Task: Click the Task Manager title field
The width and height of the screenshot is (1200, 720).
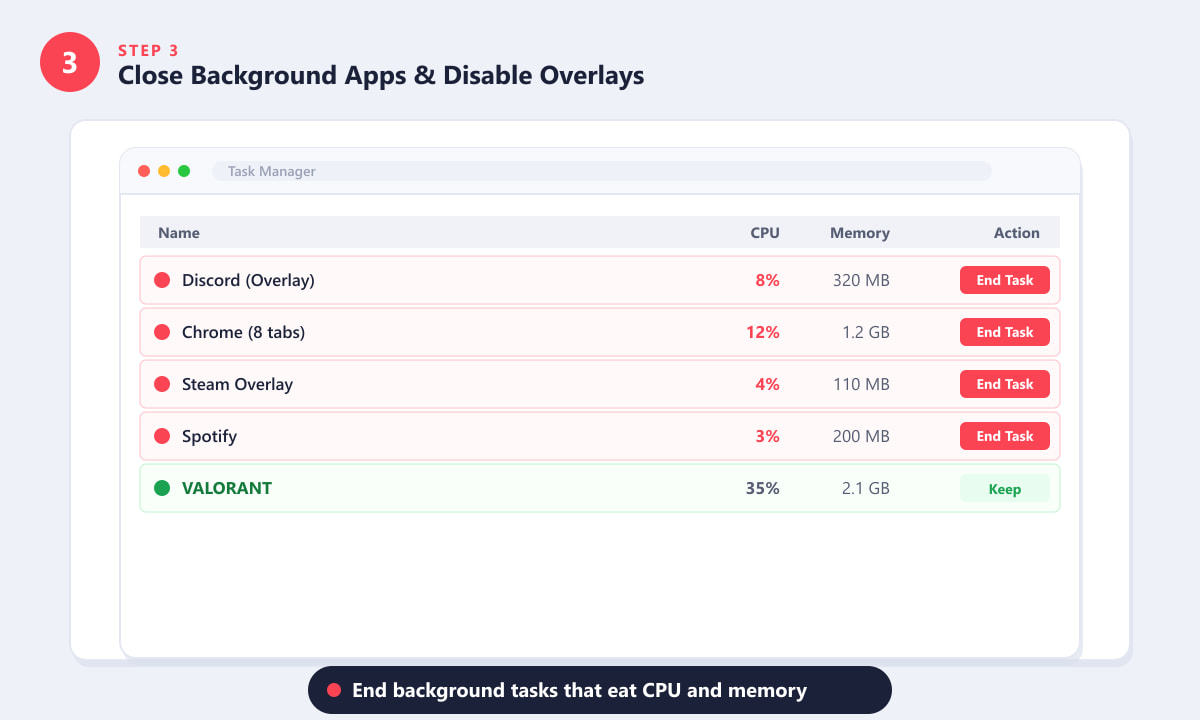Action: (602, 171)
